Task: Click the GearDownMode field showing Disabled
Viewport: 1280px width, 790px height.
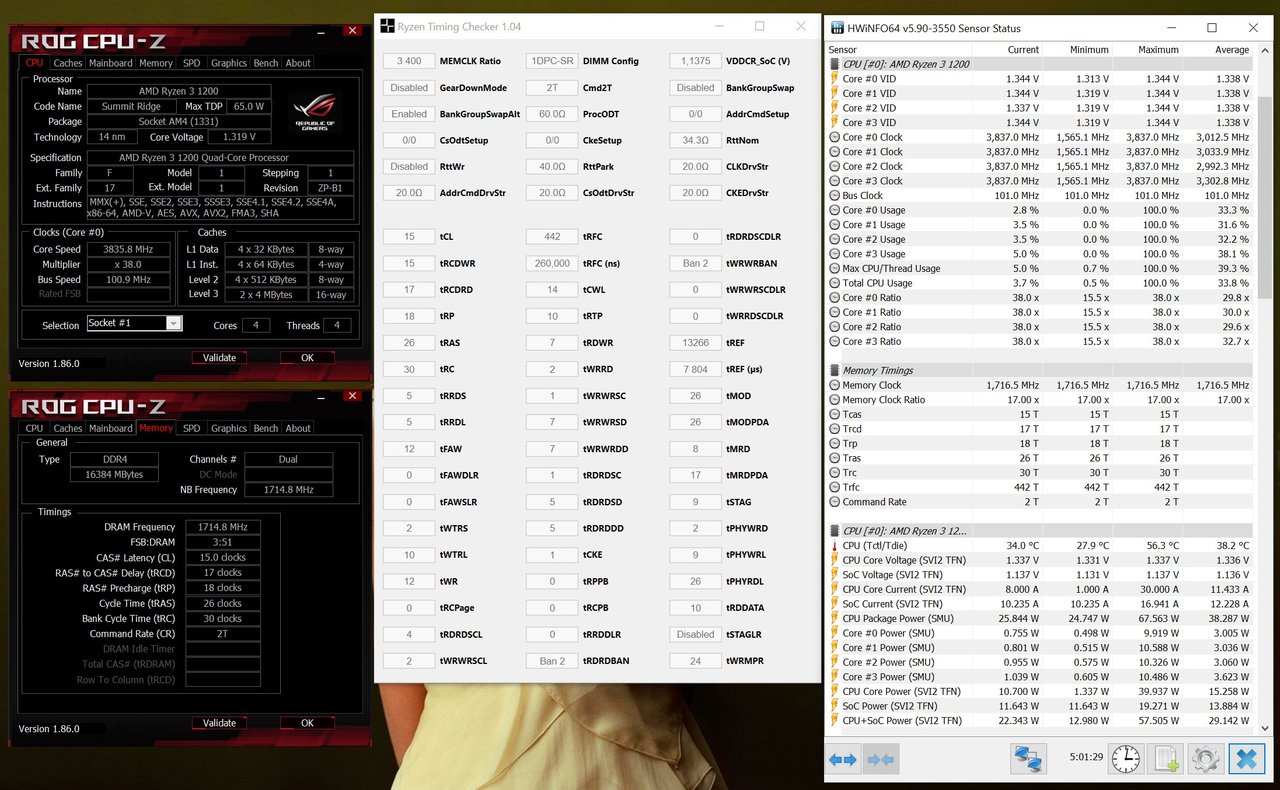Action: point(409,88)
